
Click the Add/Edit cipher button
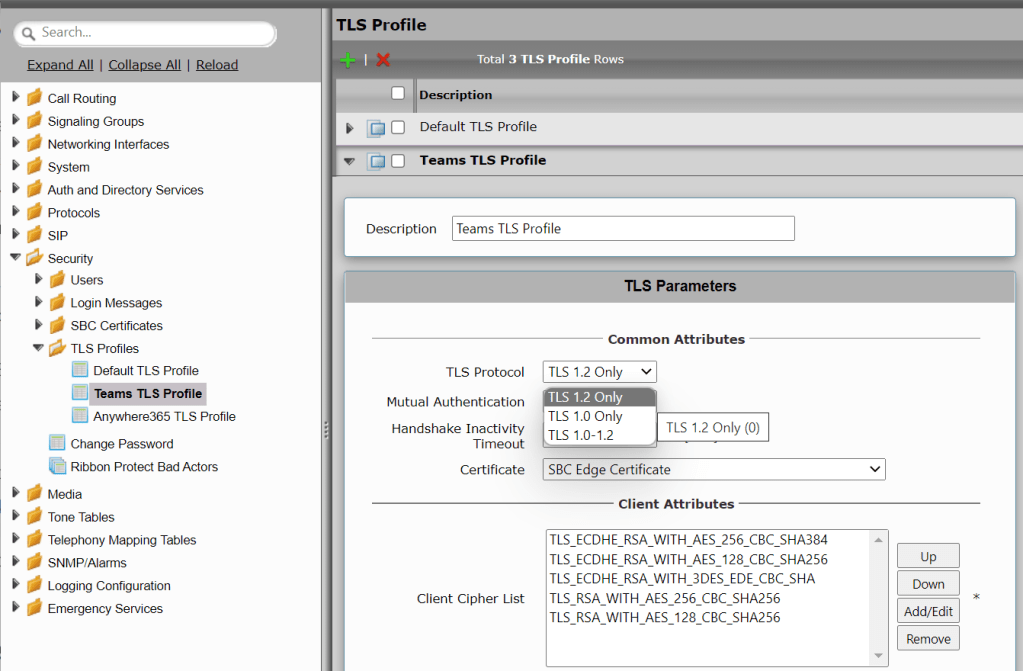pos(928,611)
